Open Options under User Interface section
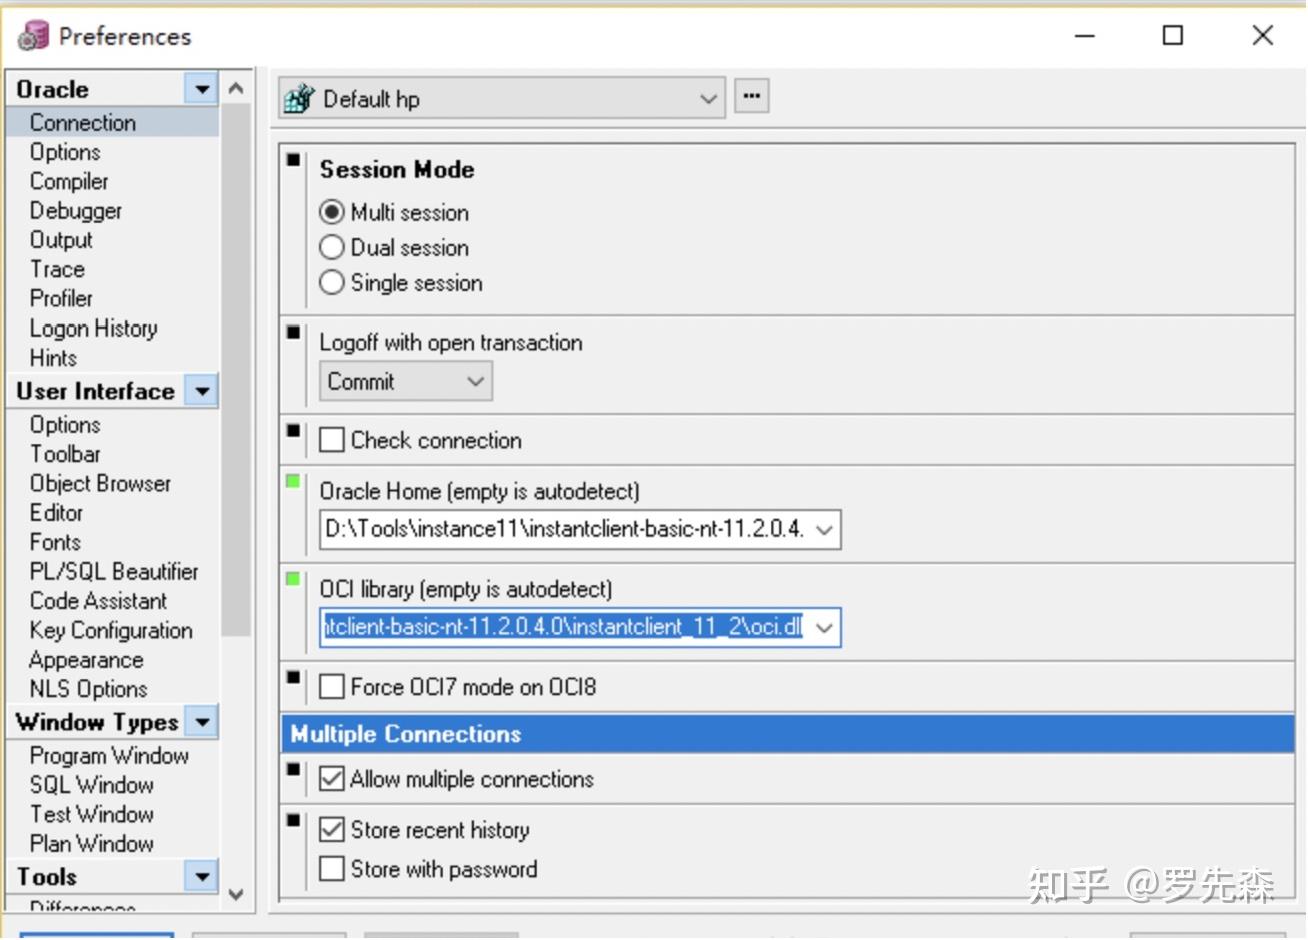1308x940 pixels. point(65,425)
